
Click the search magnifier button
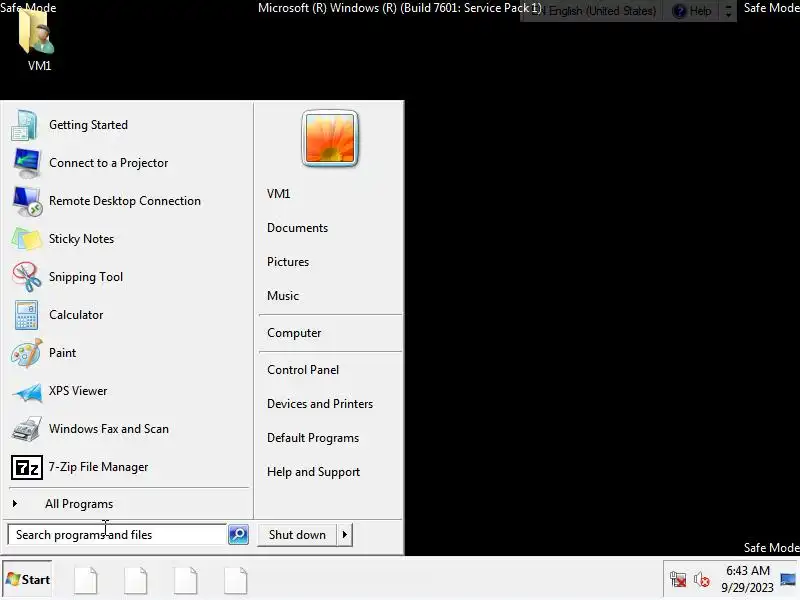[x=238, y=535]
